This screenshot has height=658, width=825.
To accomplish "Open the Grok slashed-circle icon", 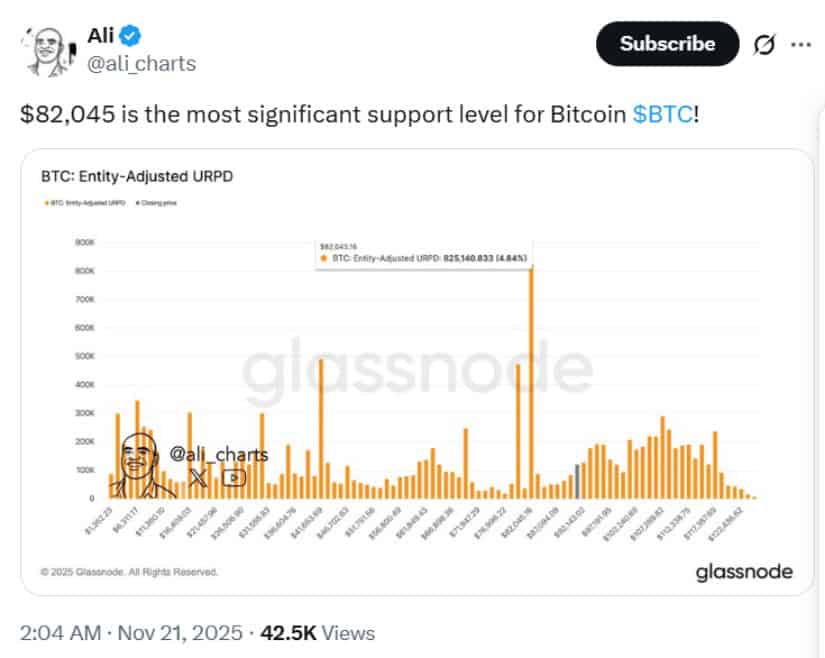I will click(765, 44).
